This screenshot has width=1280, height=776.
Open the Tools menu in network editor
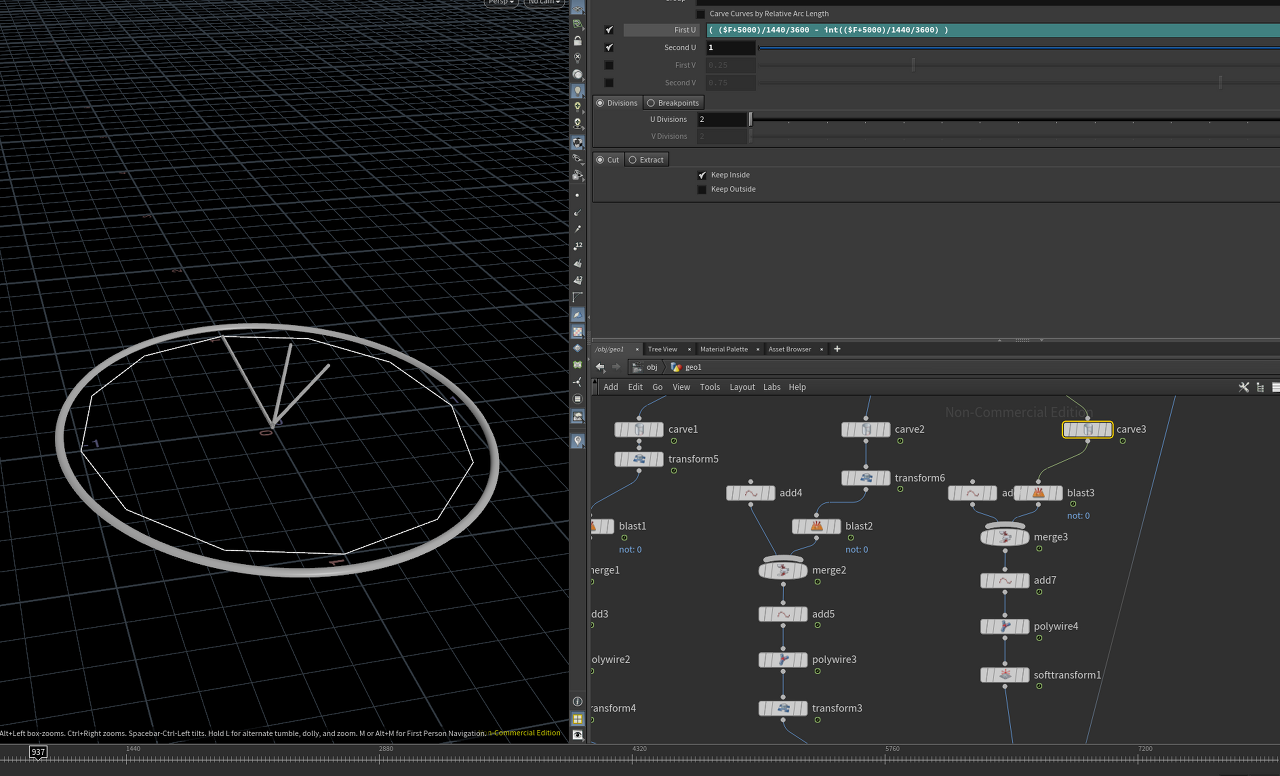click(710, 387)
